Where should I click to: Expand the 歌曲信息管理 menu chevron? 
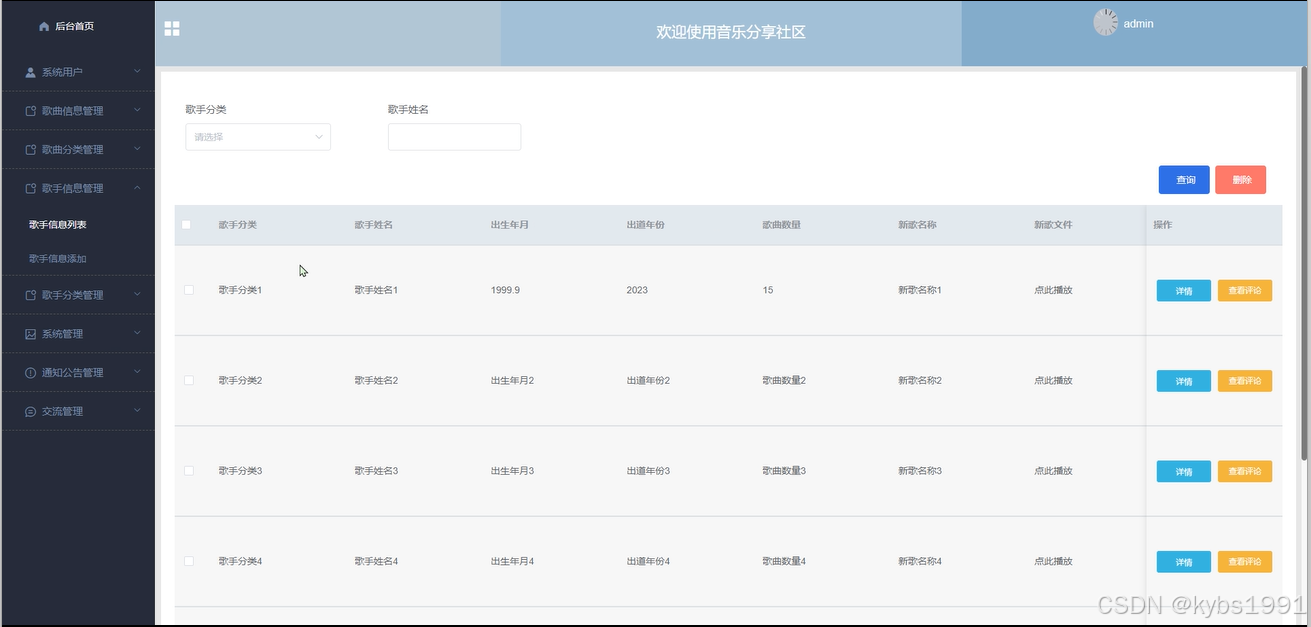(x=137, y=111)
